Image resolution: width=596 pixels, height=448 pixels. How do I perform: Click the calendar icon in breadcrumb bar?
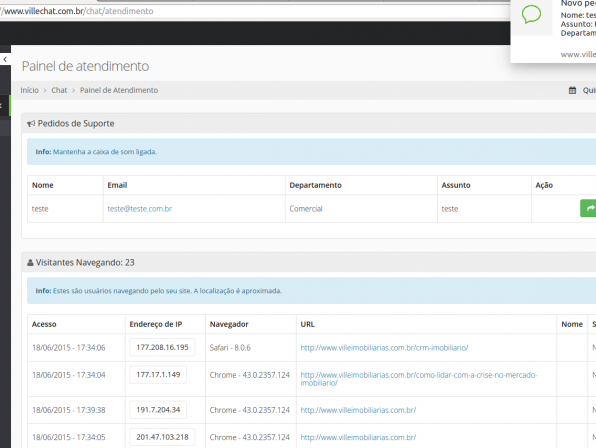click(572, 90)
